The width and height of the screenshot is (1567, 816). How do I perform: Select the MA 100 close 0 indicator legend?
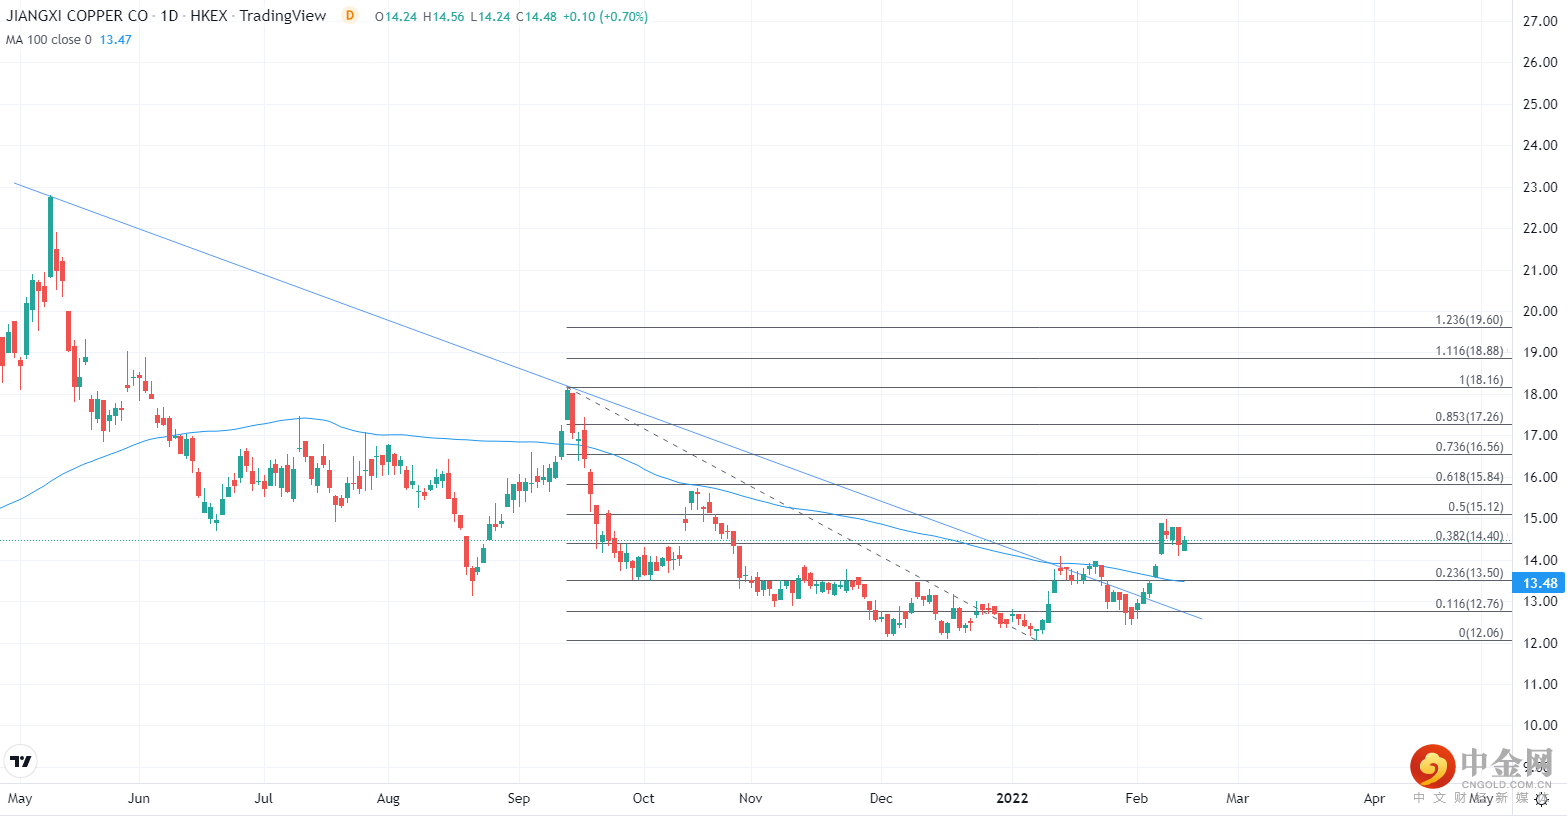[49, 40]
